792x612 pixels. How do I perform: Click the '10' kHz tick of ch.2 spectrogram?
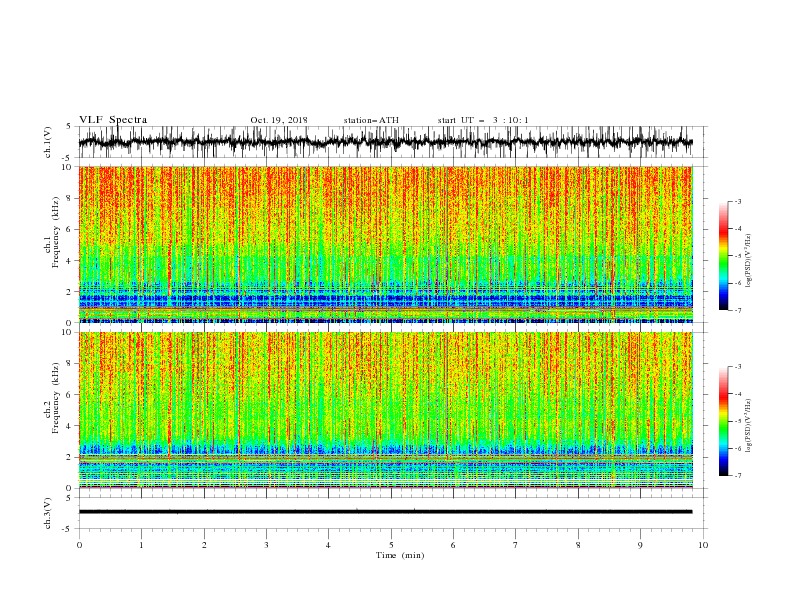tap(68, 332)
